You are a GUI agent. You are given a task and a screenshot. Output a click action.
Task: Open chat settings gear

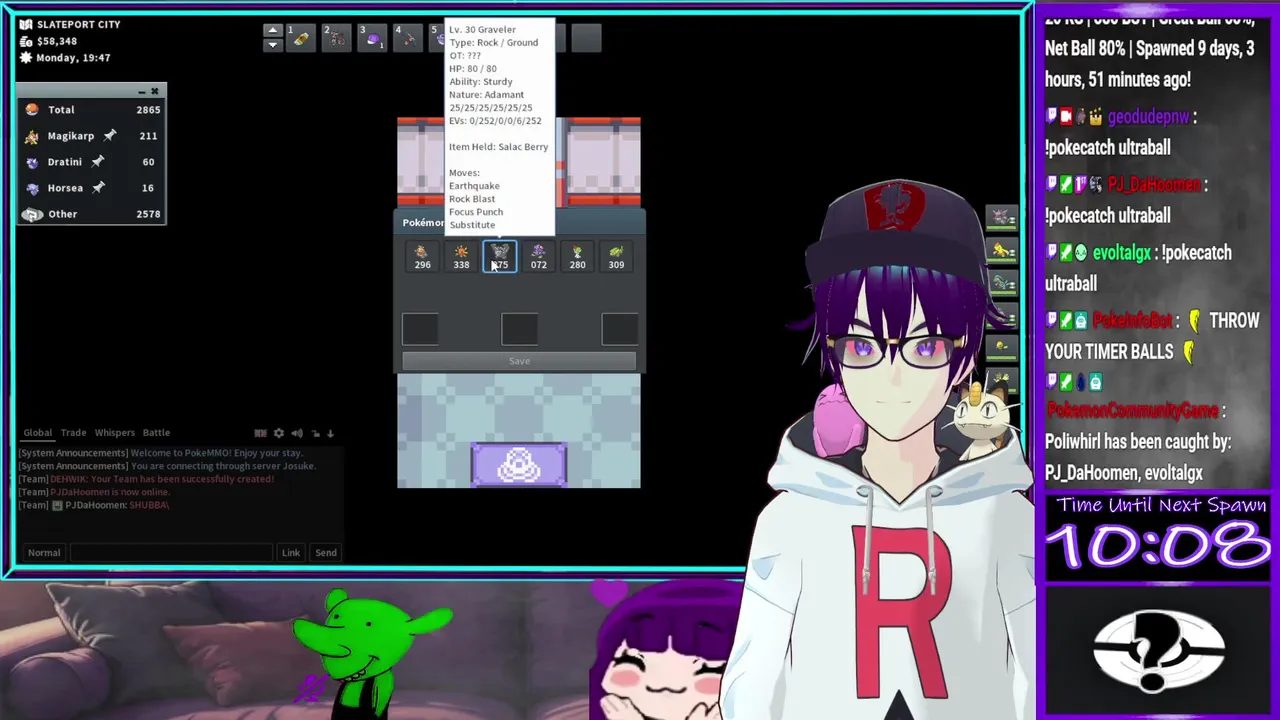[279, 433]
